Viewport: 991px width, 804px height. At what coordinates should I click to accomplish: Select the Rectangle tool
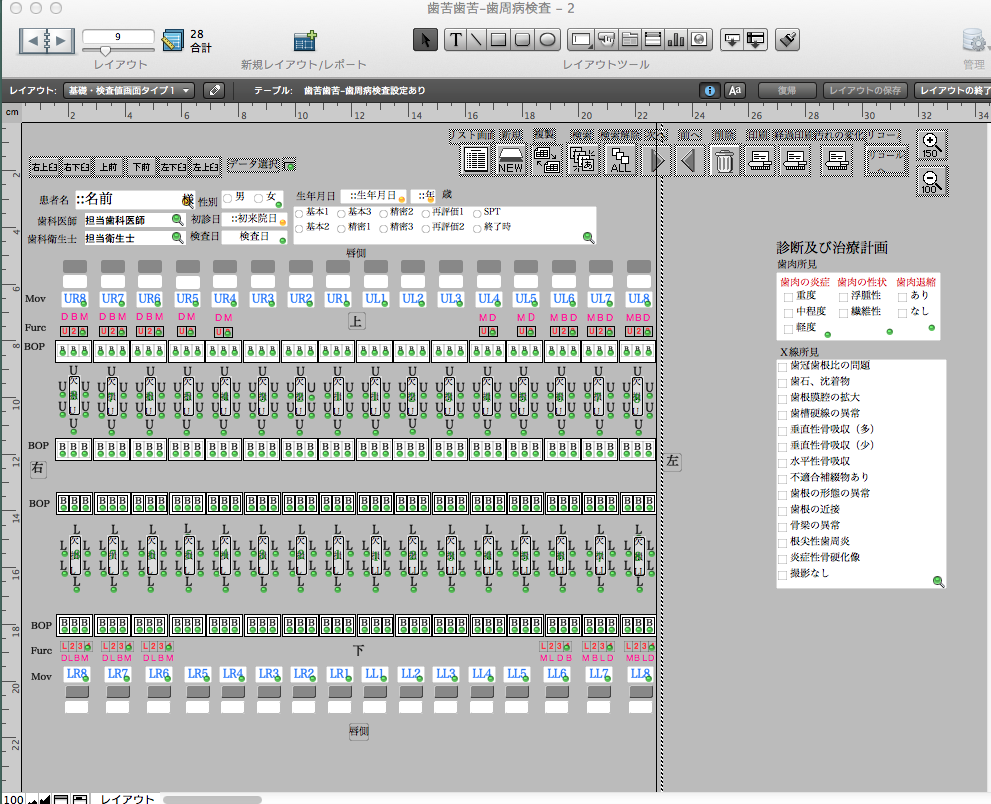pyautogui.click(x=499, y=40)
